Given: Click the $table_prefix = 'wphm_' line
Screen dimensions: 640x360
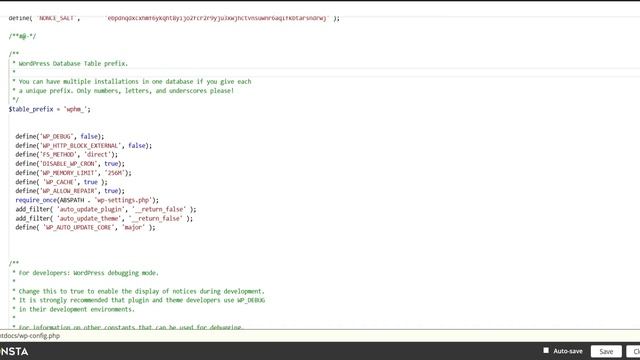Looking at the screenshot, I should click(x=49, y=109).
